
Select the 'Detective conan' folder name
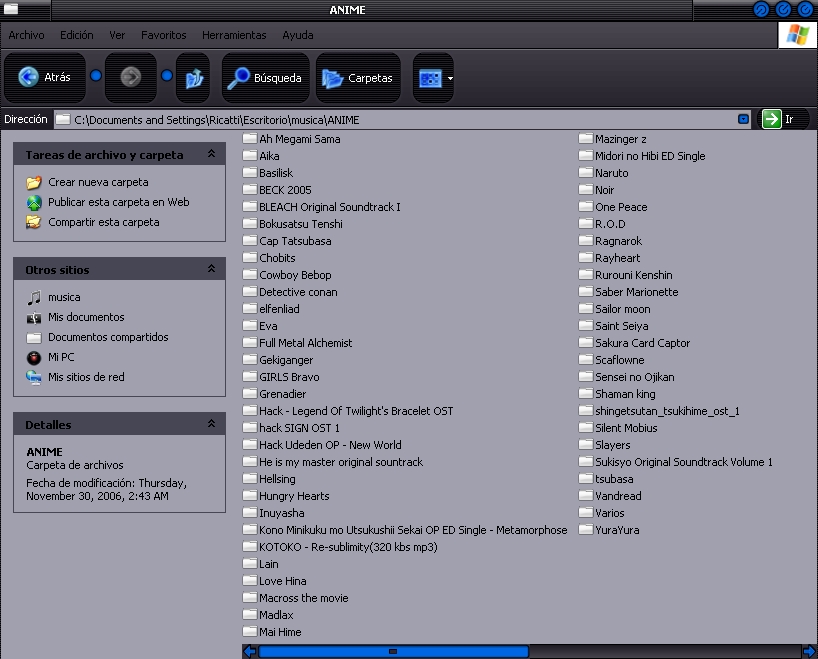[298, 292]
